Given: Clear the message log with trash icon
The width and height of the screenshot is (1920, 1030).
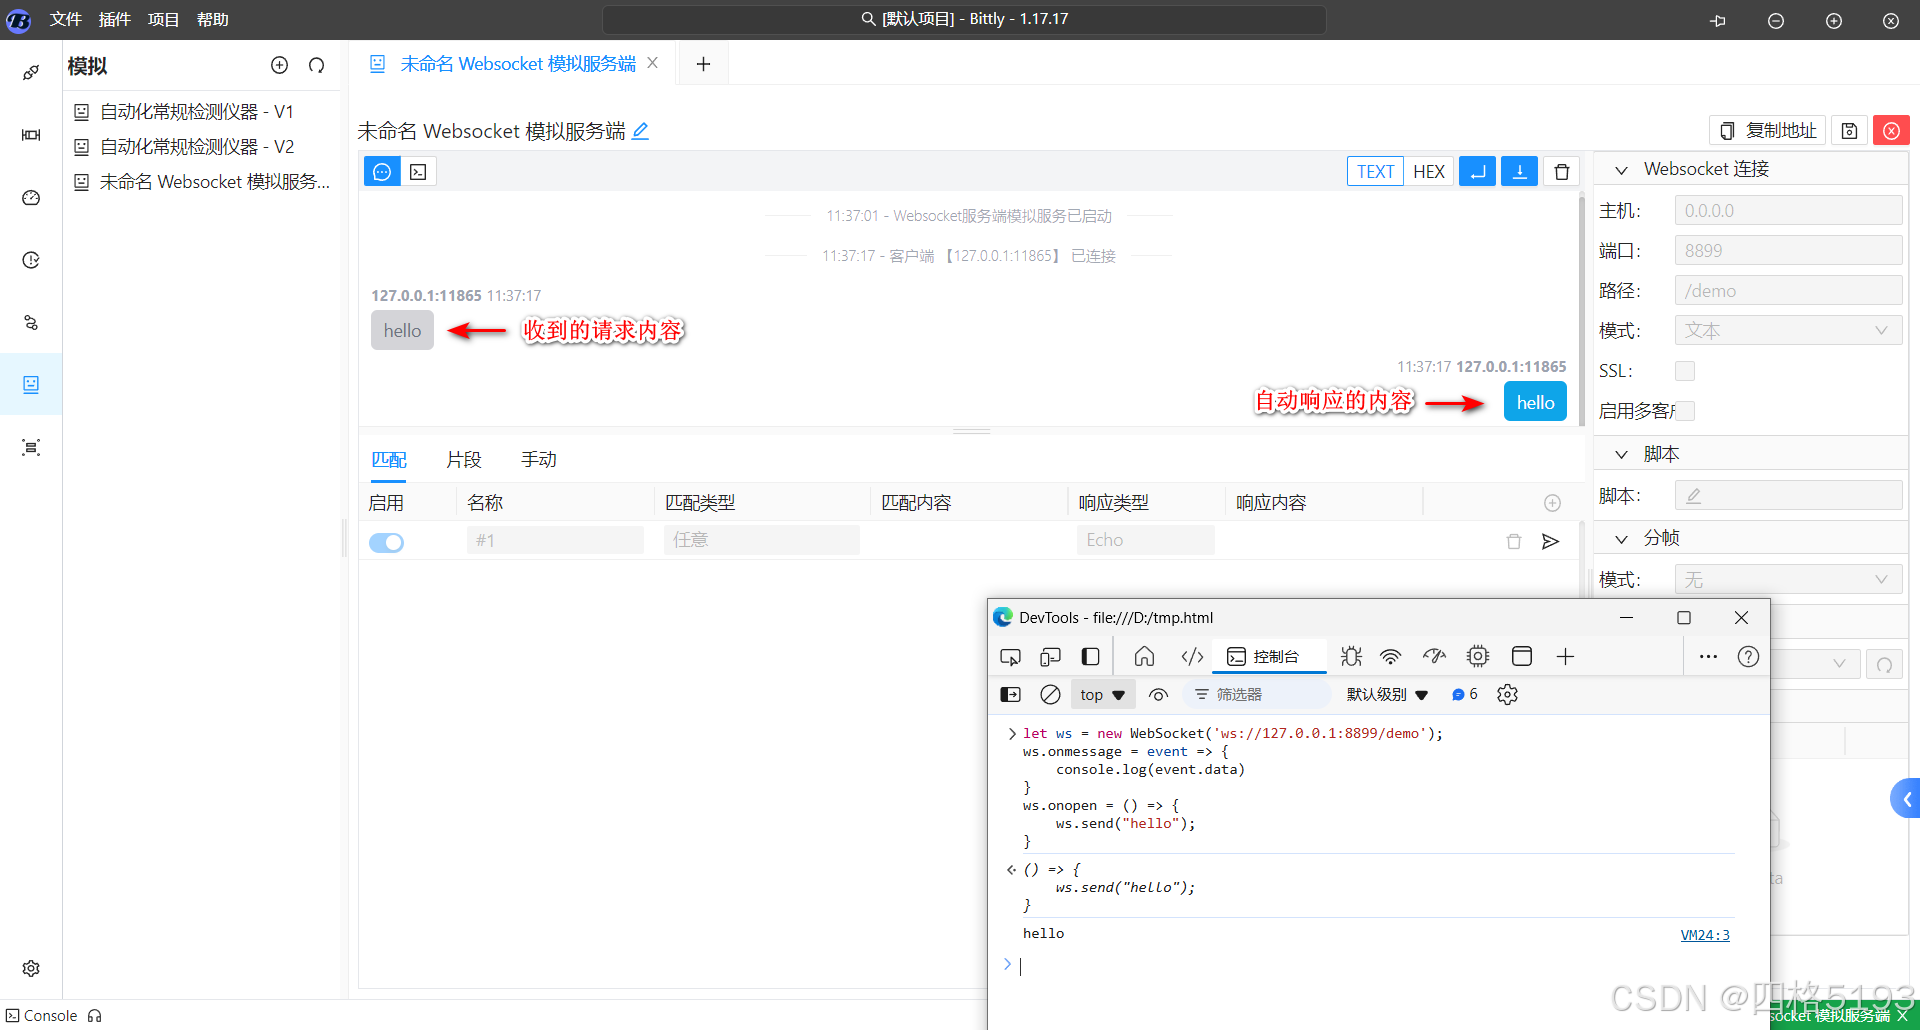Looking at the screenshot, I should pos(1562,172).
